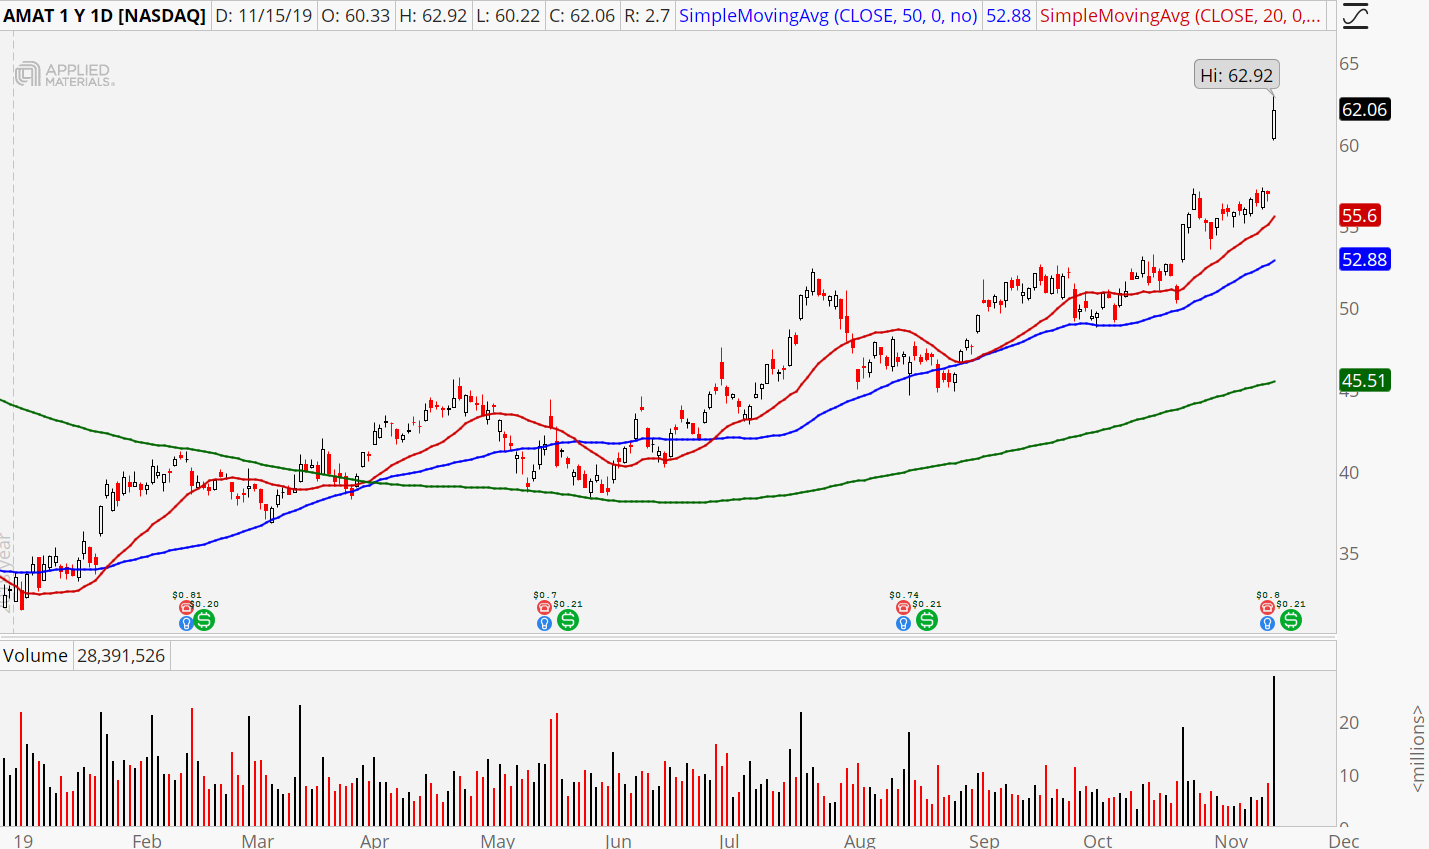This screenshot has width=1429, height=849.
Task: Click the blue lightbulb icon near February
Action: tap(186, 623)
